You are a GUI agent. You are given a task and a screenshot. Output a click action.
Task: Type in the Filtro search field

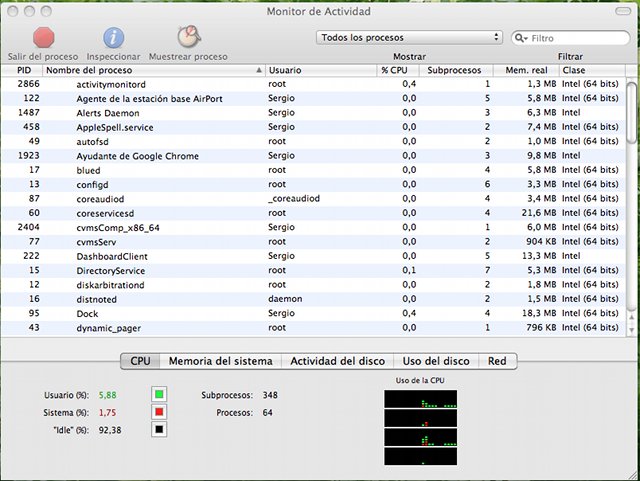[x=577, y=38]
